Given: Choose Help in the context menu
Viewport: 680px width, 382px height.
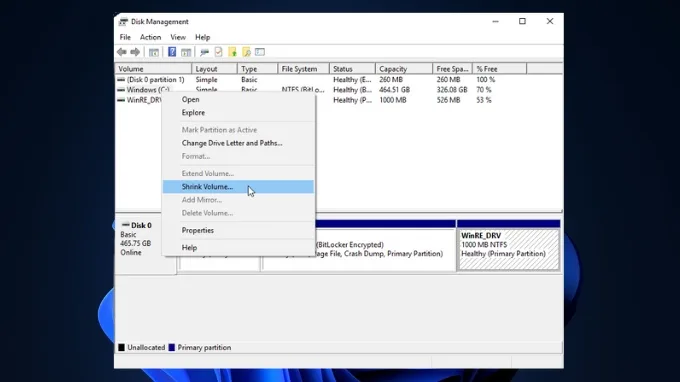Looking at the screenshot, I should pos(238,248).
